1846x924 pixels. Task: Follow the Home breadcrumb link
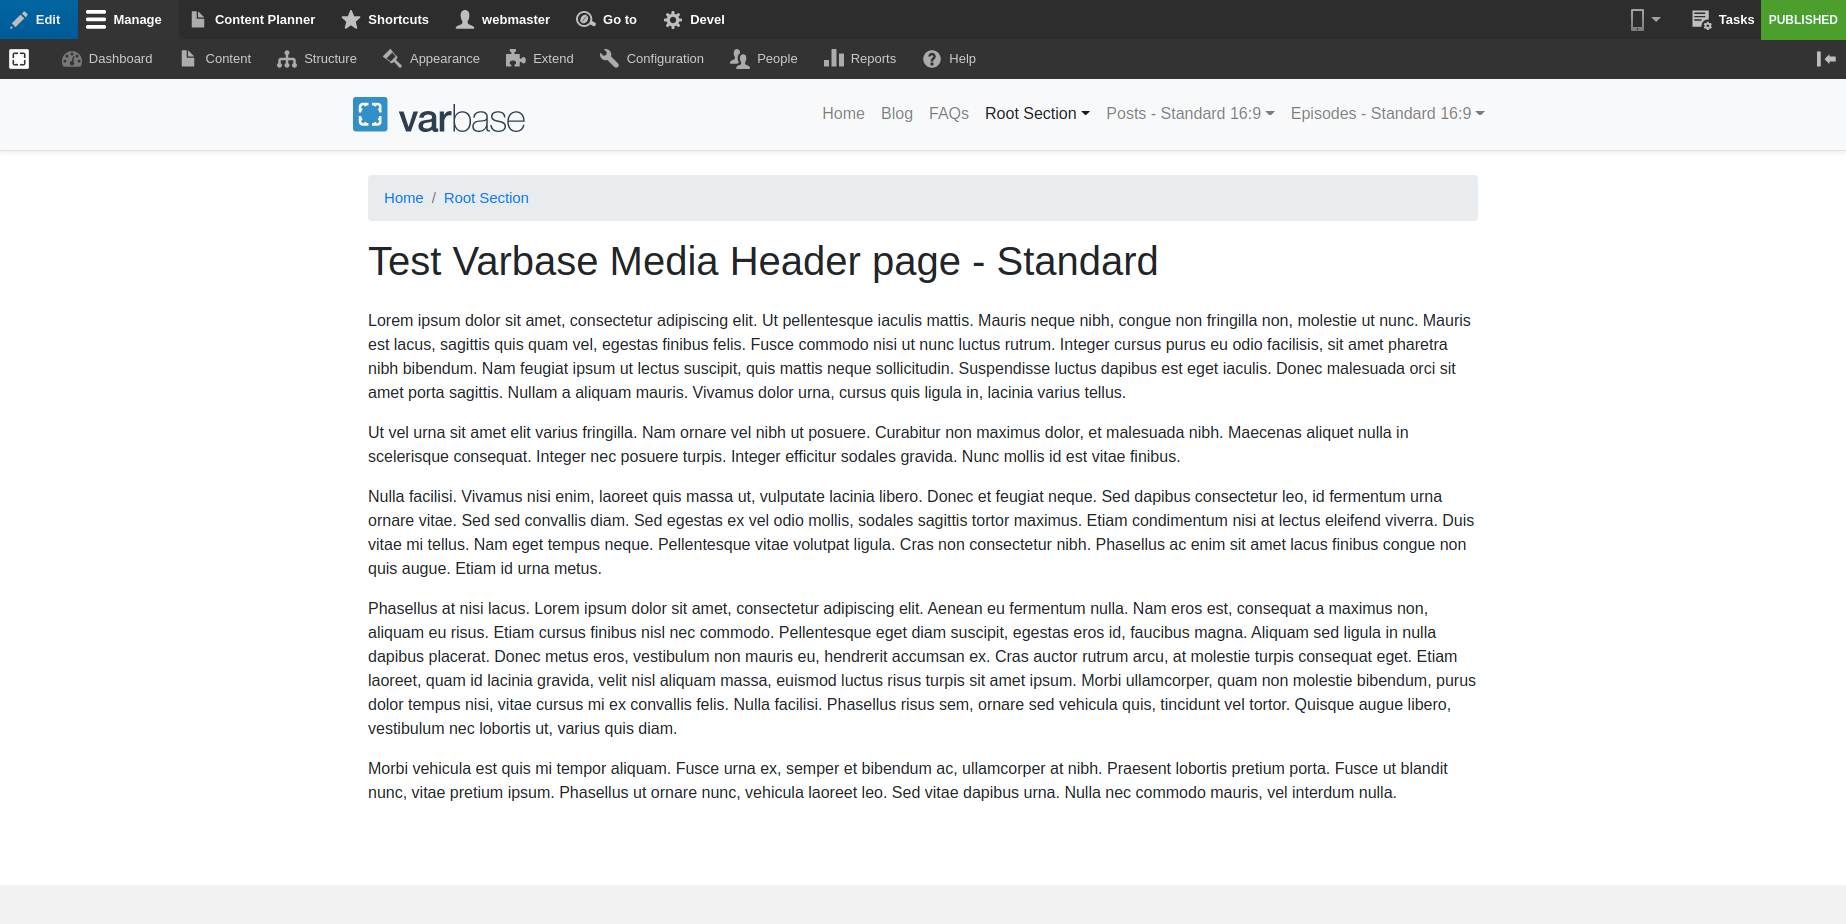click(403, 197)
